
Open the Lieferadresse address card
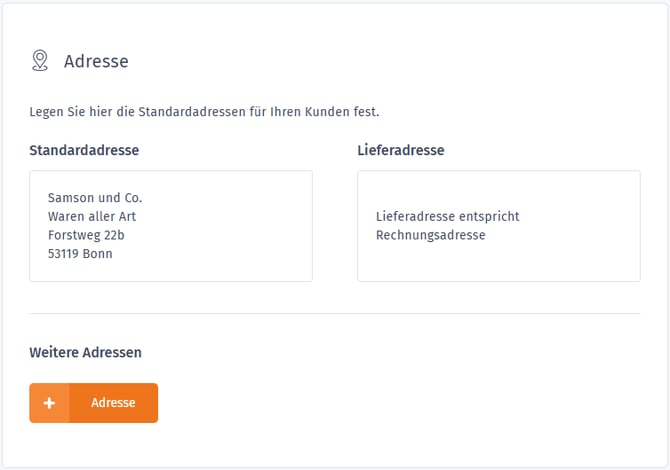point(498,226)
